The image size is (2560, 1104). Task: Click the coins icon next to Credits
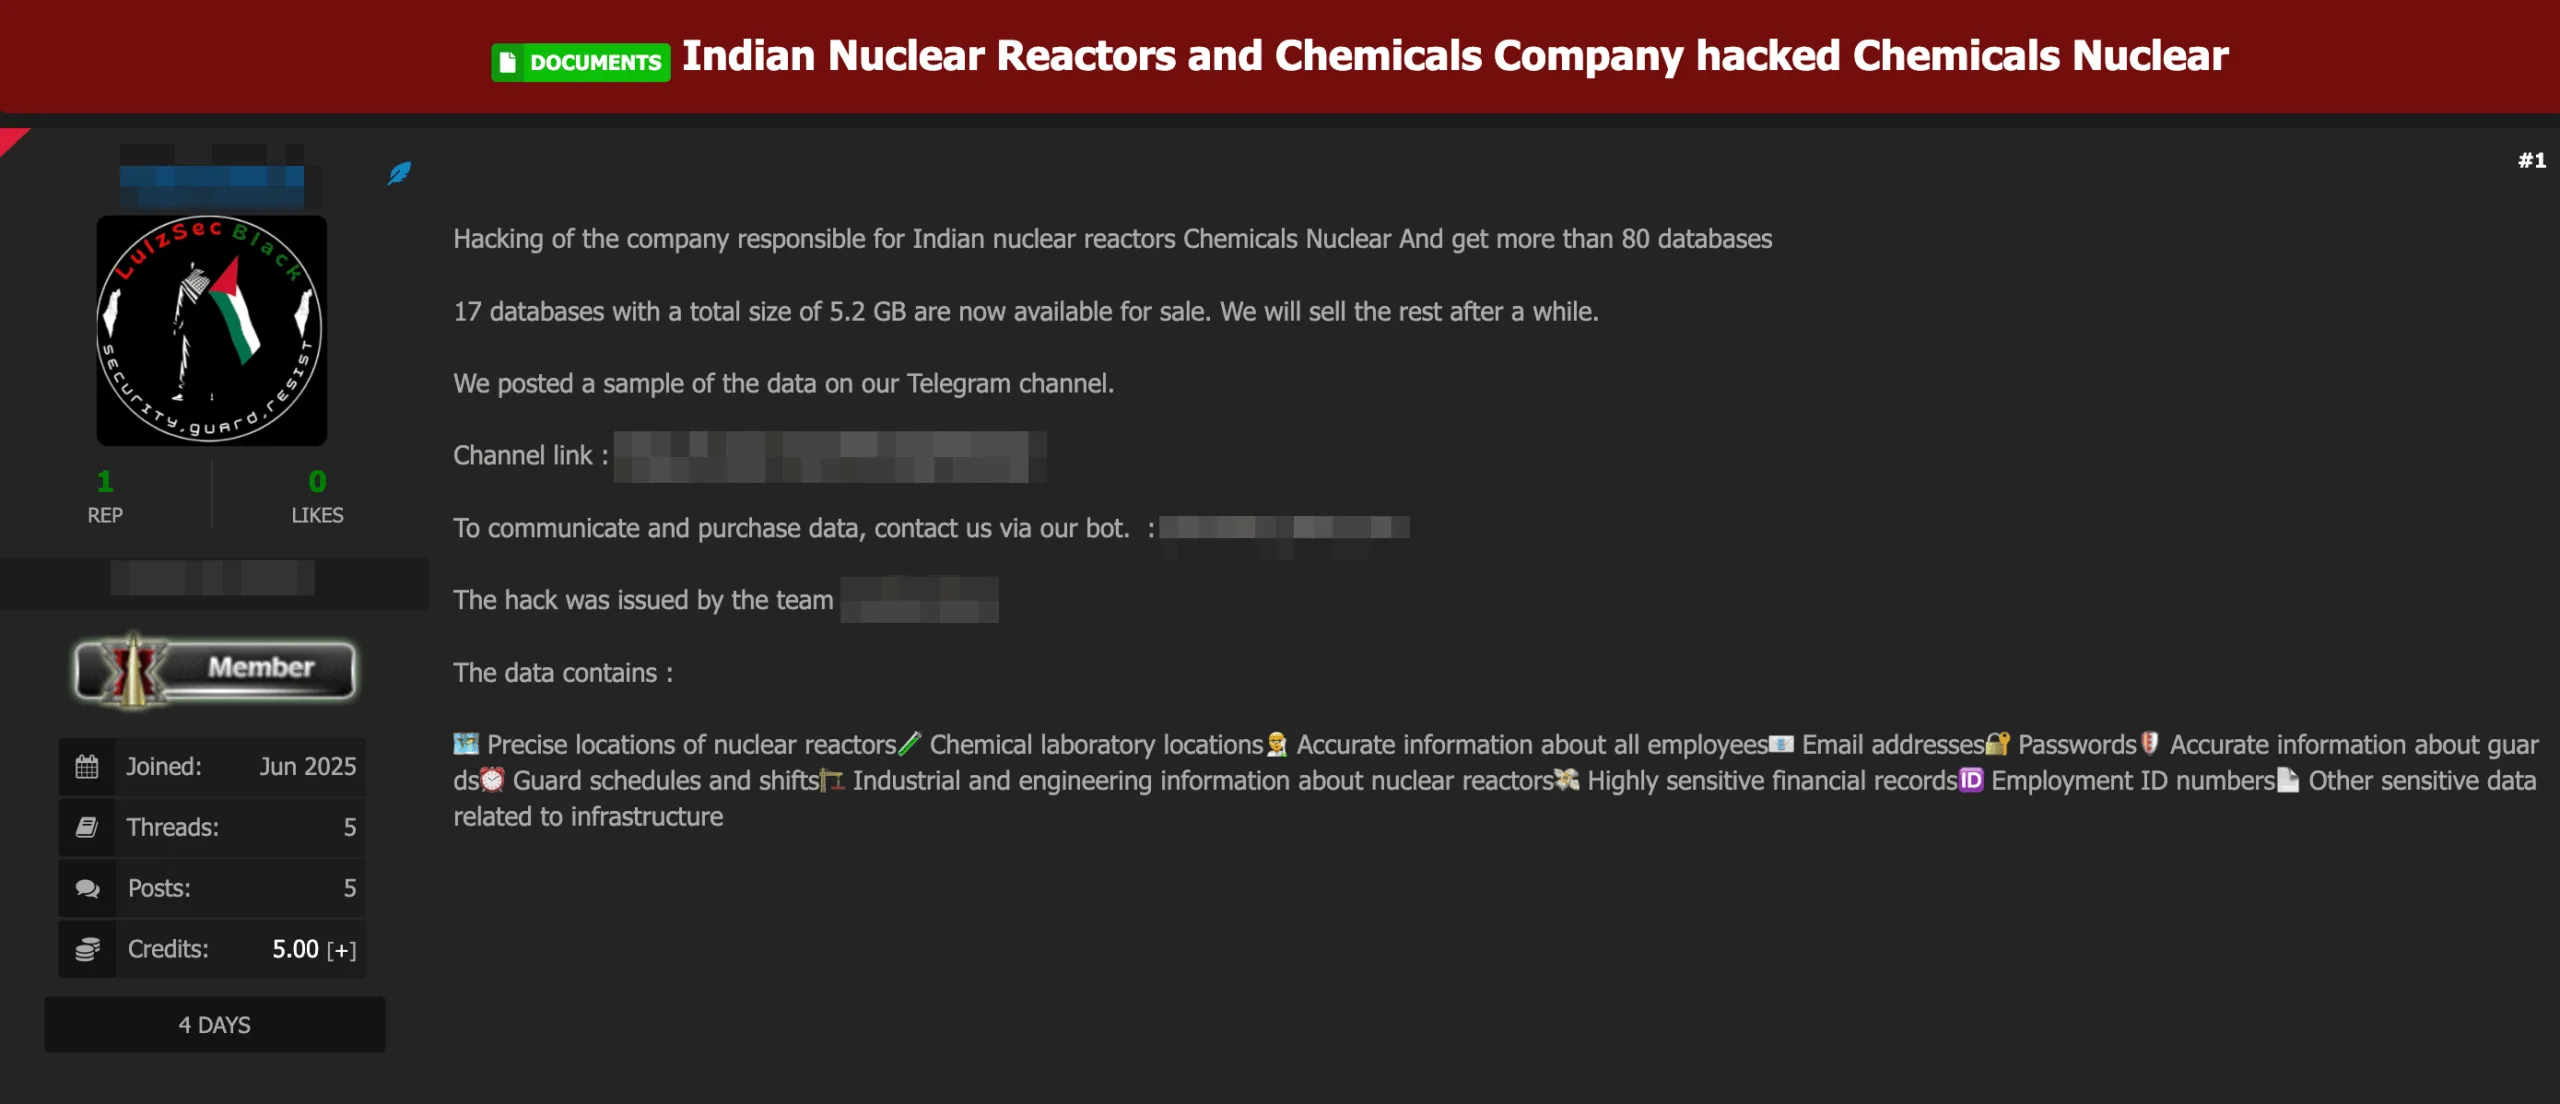(x=88, y=949)
